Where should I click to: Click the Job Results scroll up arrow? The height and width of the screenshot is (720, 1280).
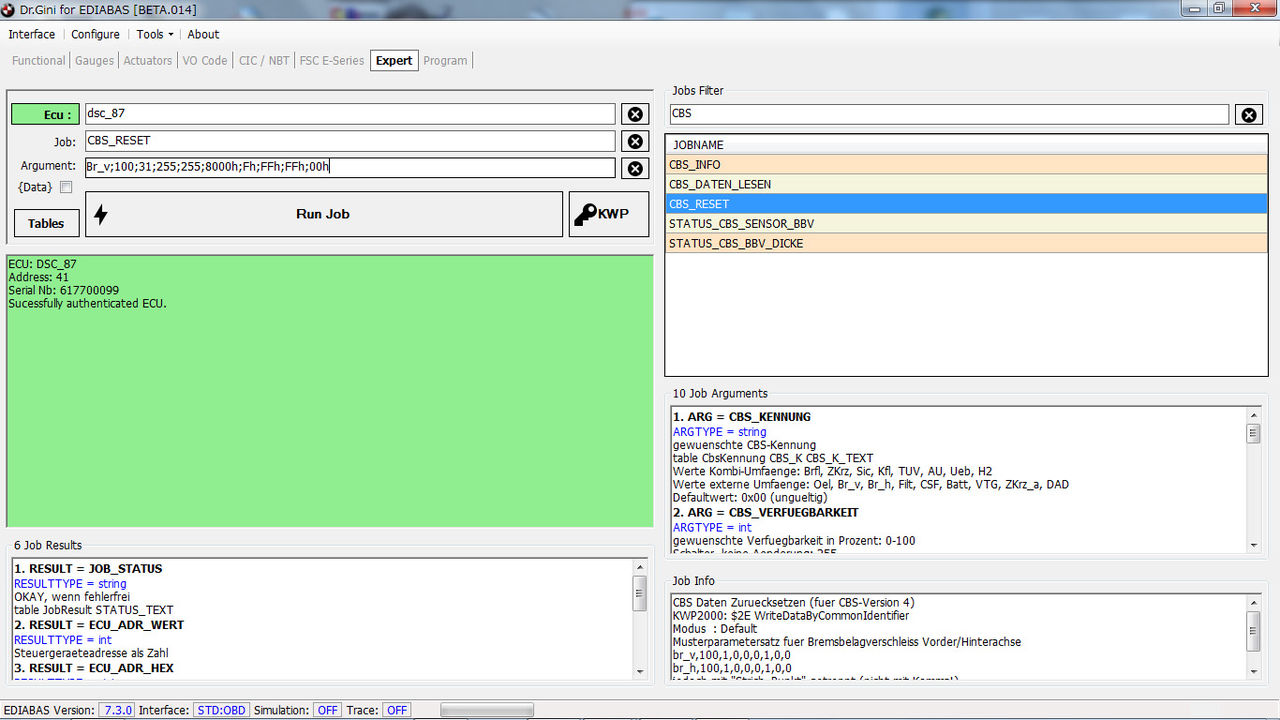640,567
